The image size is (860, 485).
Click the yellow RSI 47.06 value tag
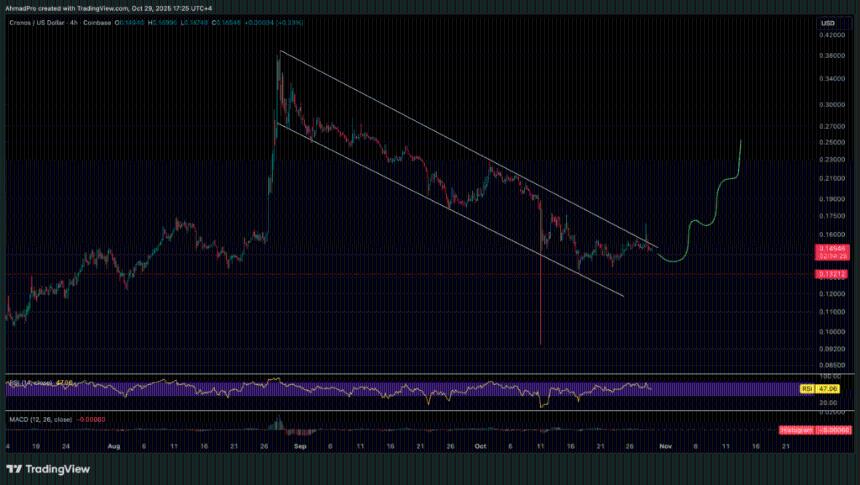pos(826,387)
